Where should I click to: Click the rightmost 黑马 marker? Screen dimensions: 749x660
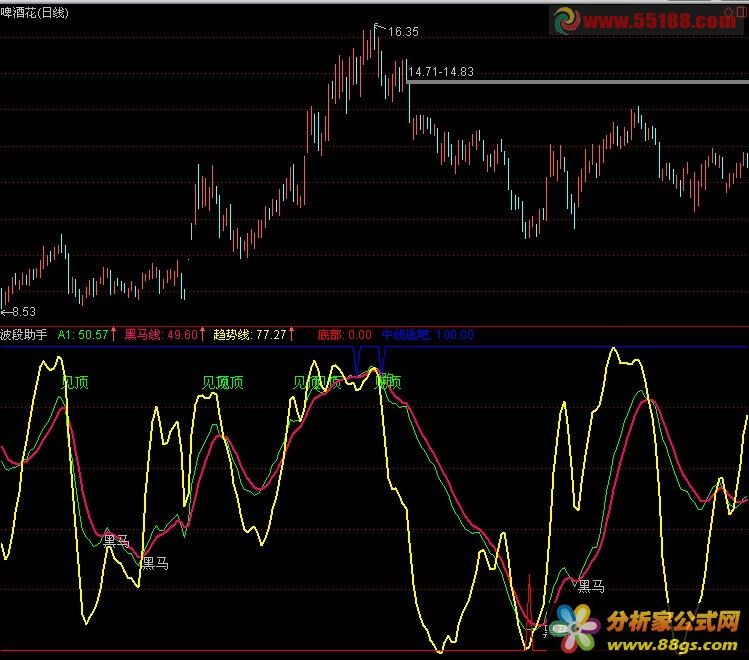(x=591, y=586)
